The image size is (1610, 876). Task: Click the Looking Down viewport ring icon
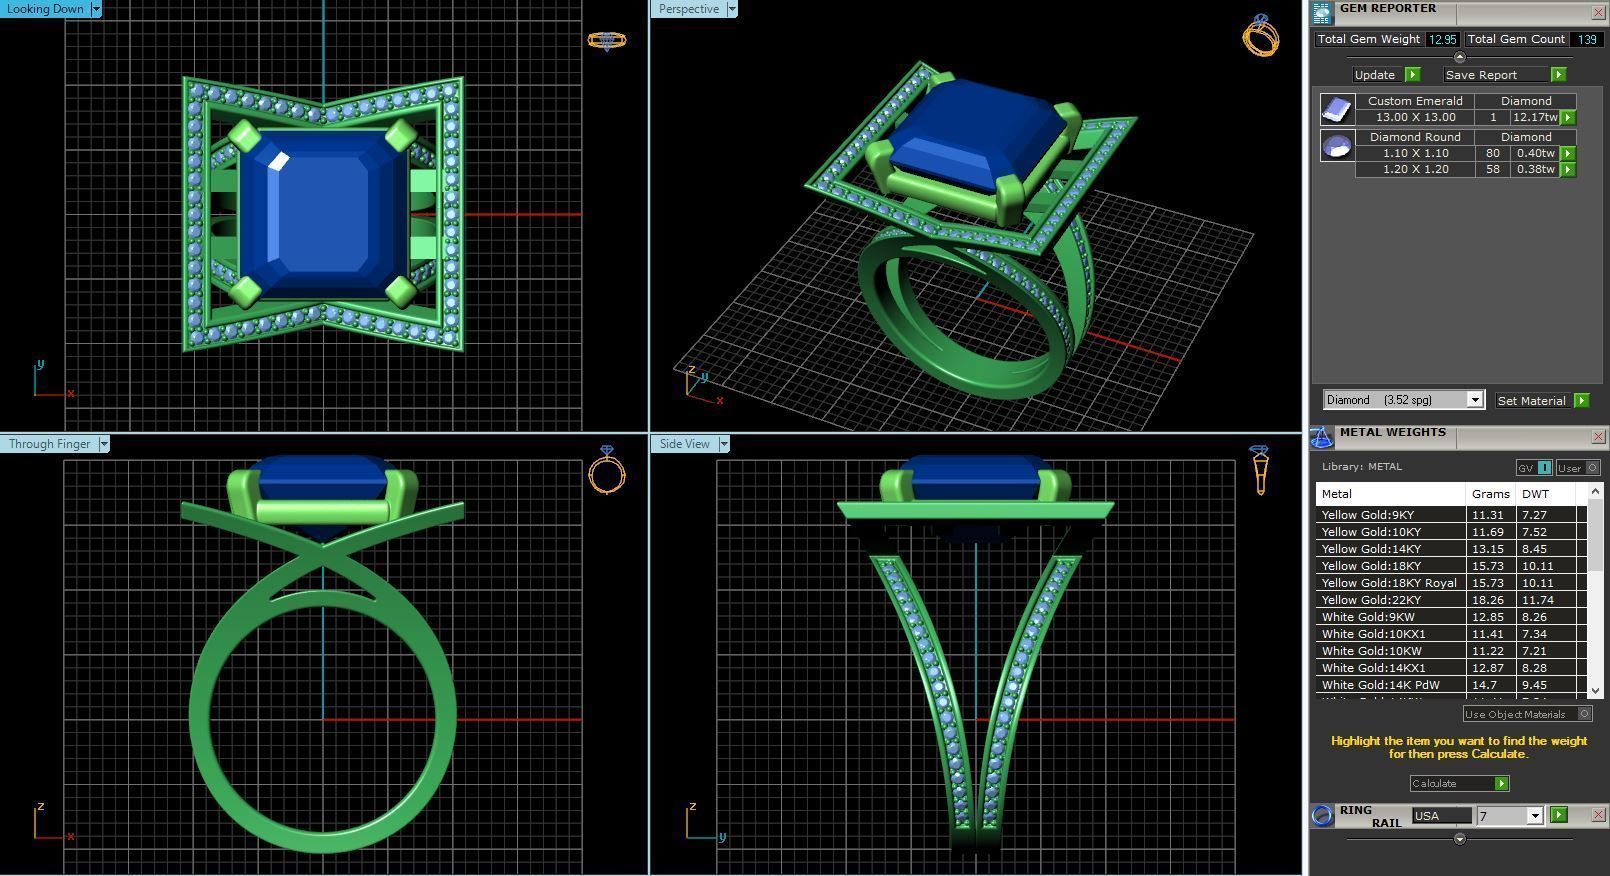(x=606, y=41)
